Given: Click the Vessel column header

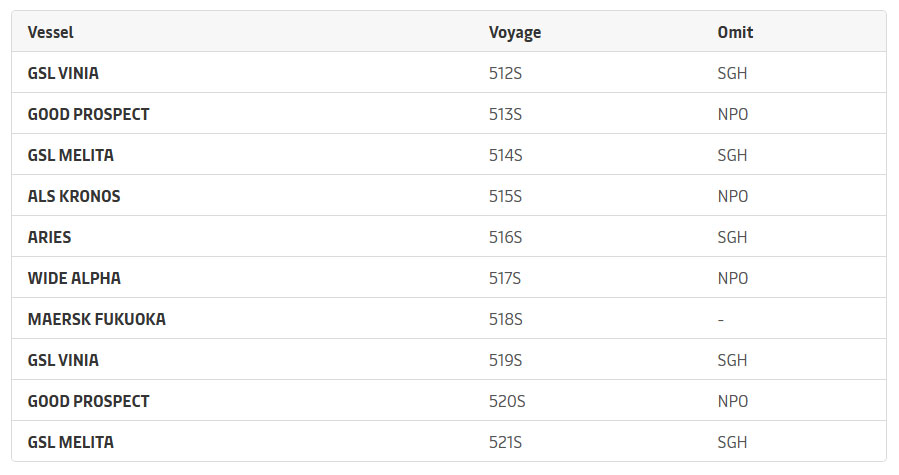Looking at the screenshot, I should tap(51, 32).
